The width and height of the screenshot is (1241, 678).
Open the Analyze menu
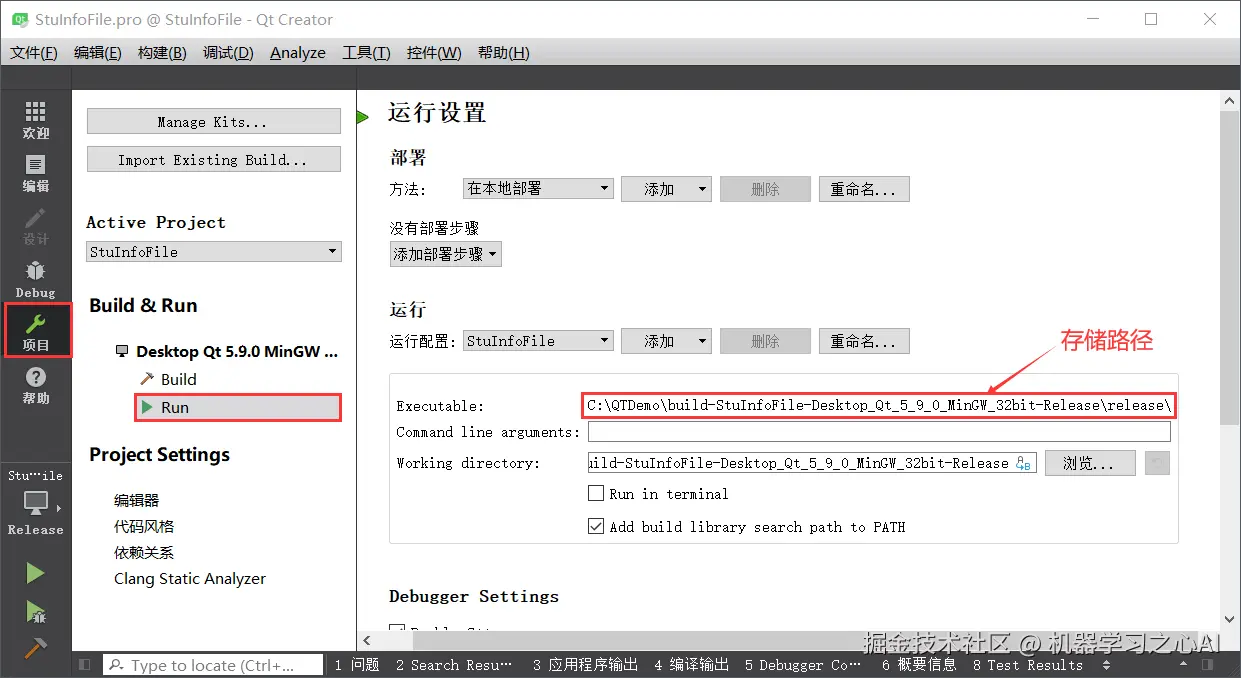coord(298,52)
